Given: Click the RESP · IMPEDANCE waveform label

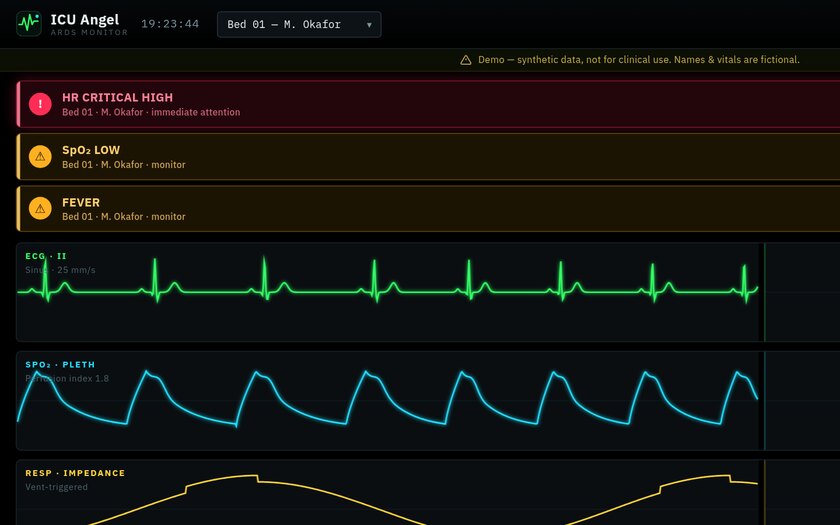Looking at the screenshot, I should tap(75, 473).
